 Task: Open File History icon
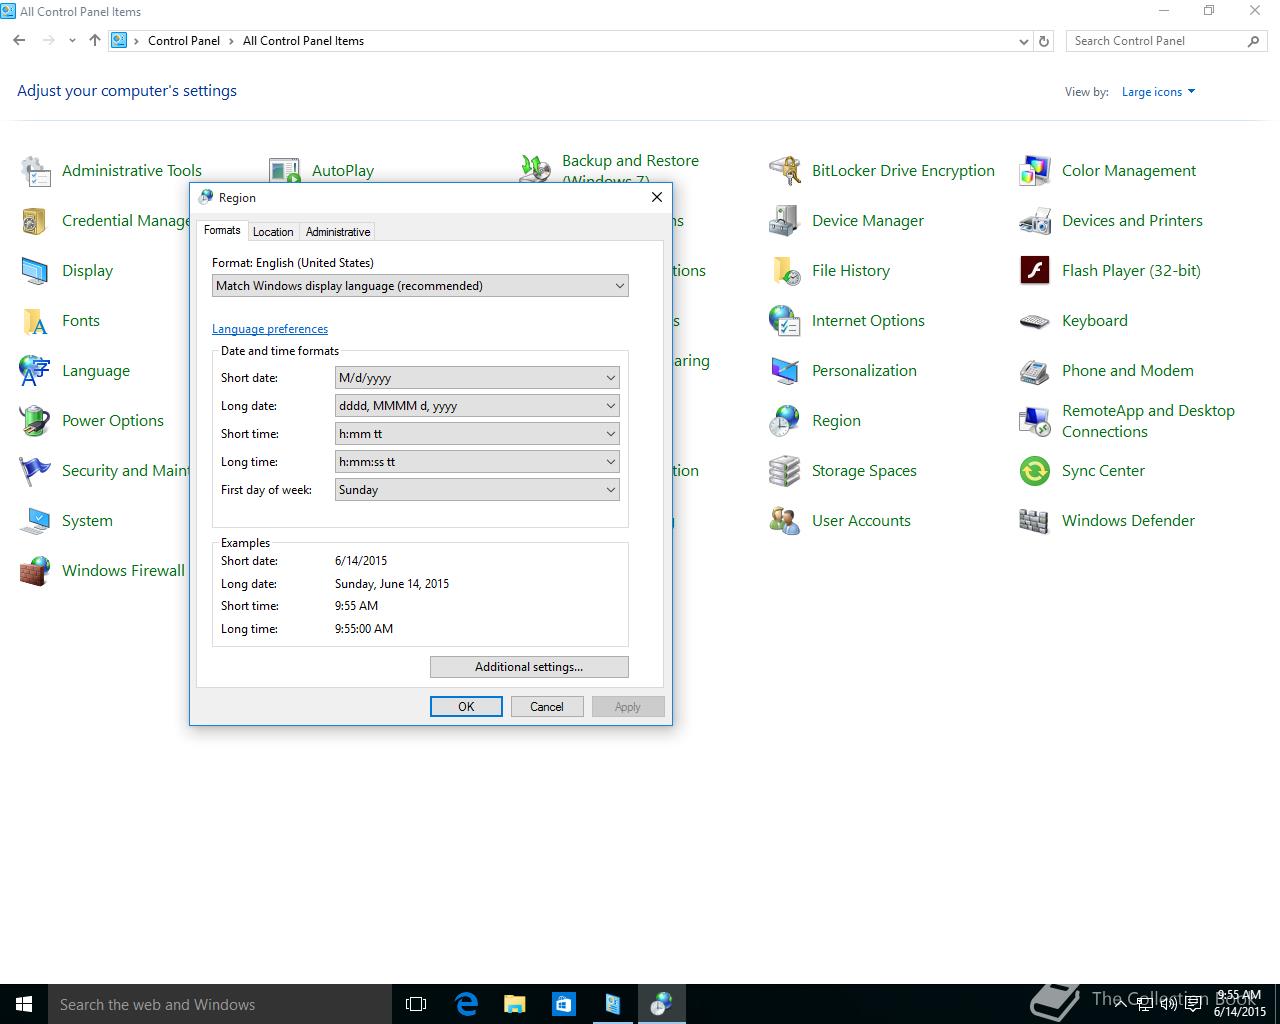click(x=785, y=271)
